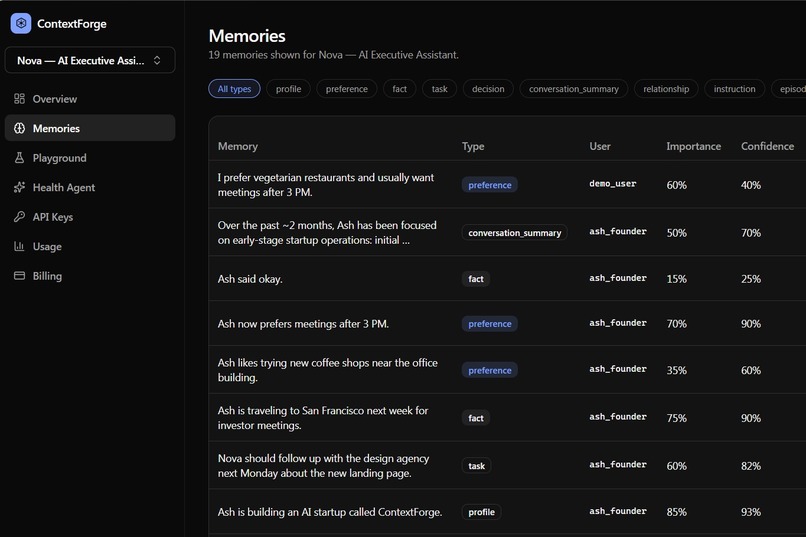Go to Overview in sidebar
806x537 pixels.
(x=90, y=99)
